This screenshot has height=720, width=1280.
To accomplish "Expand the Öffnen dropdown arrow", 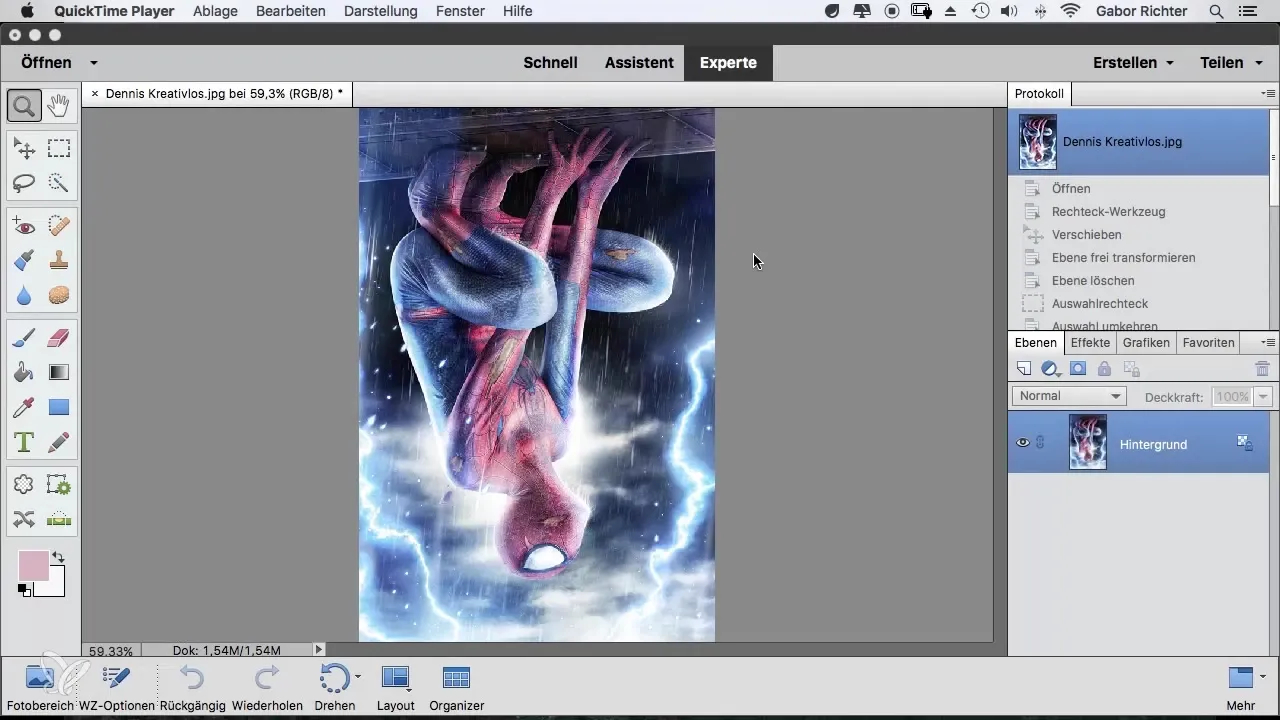I will click(x=93, y=62).
